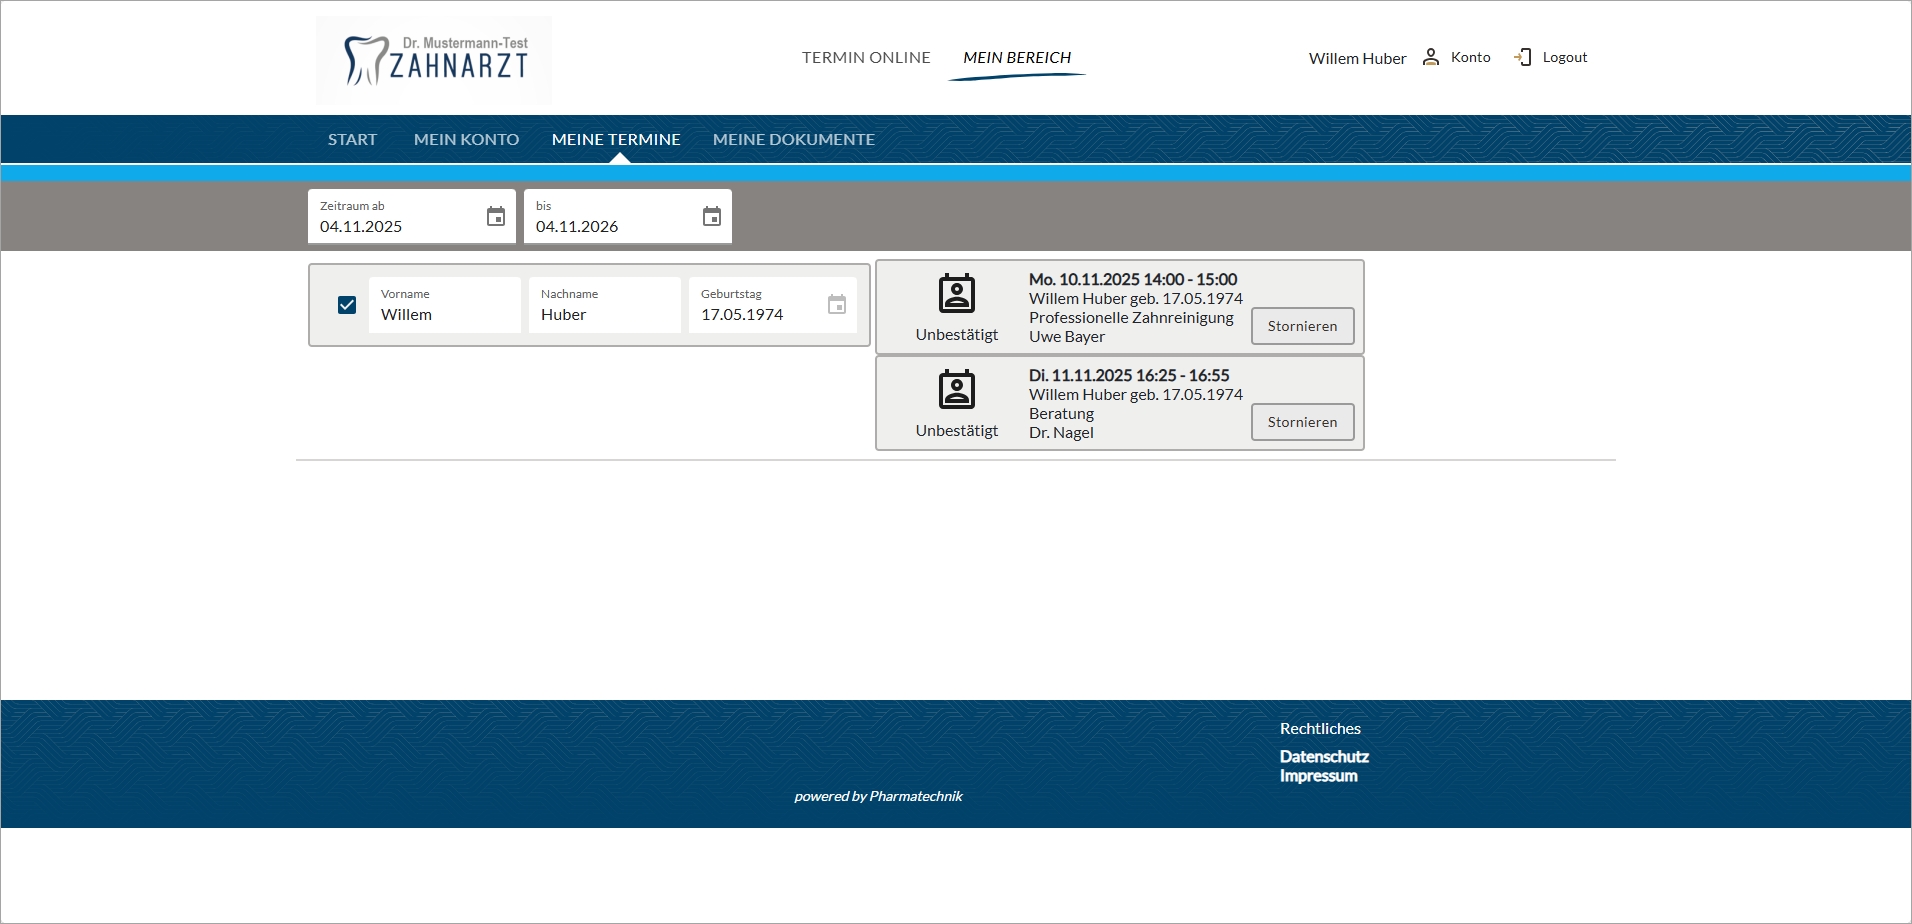Open the Konto account icon

click(1430, 57)
